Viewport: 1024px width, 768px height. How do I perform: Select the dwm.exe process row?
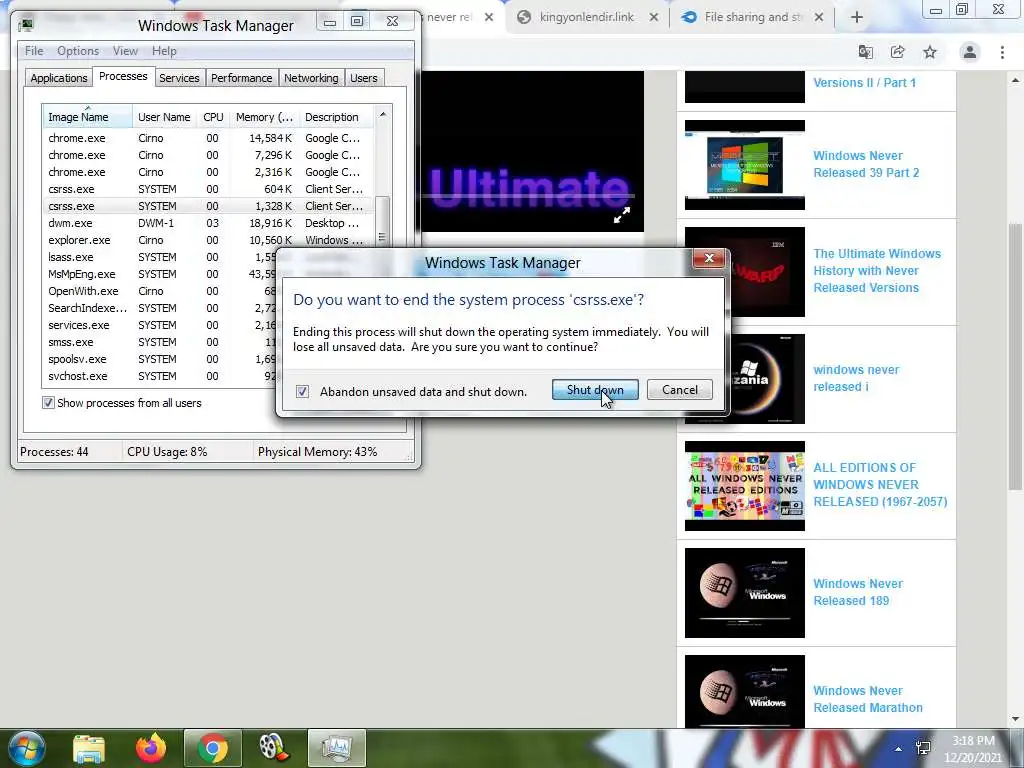coord(208,223)
